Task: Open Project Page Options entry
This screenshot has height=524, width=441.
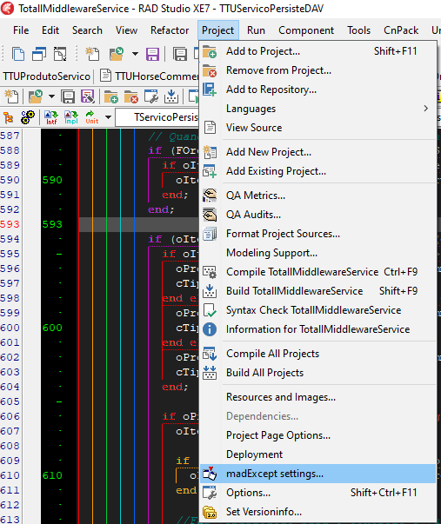Action: (318, 435)
